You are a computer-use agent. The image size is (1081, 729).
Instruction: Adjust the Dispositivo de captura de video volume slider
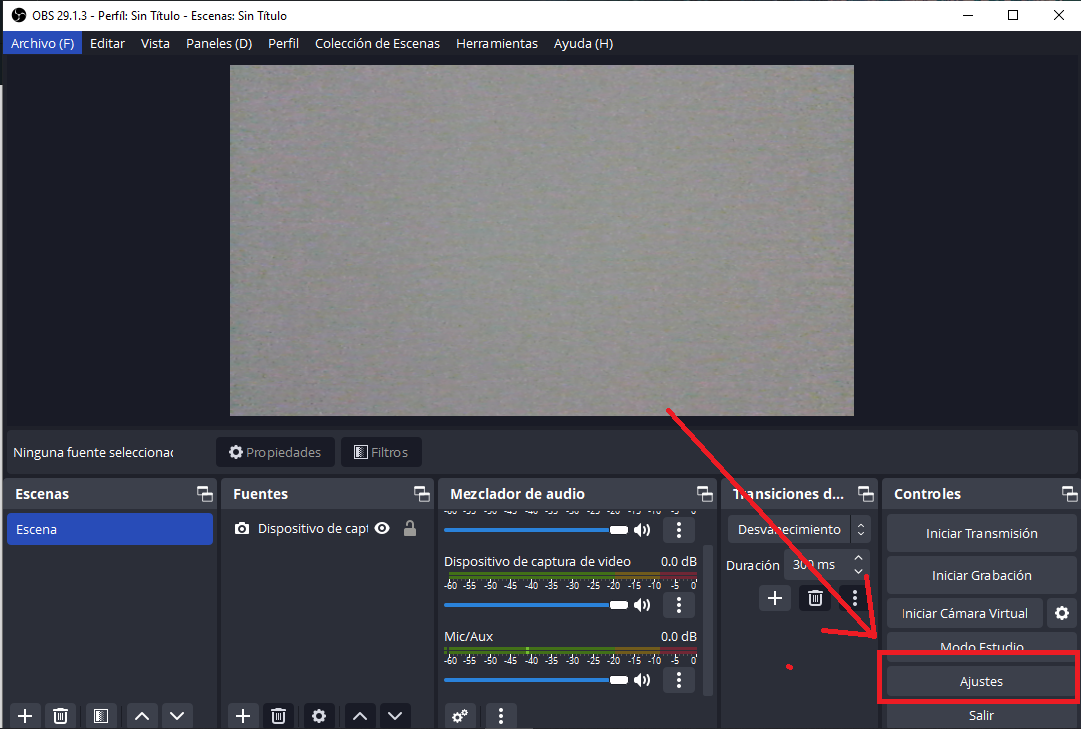618,605
